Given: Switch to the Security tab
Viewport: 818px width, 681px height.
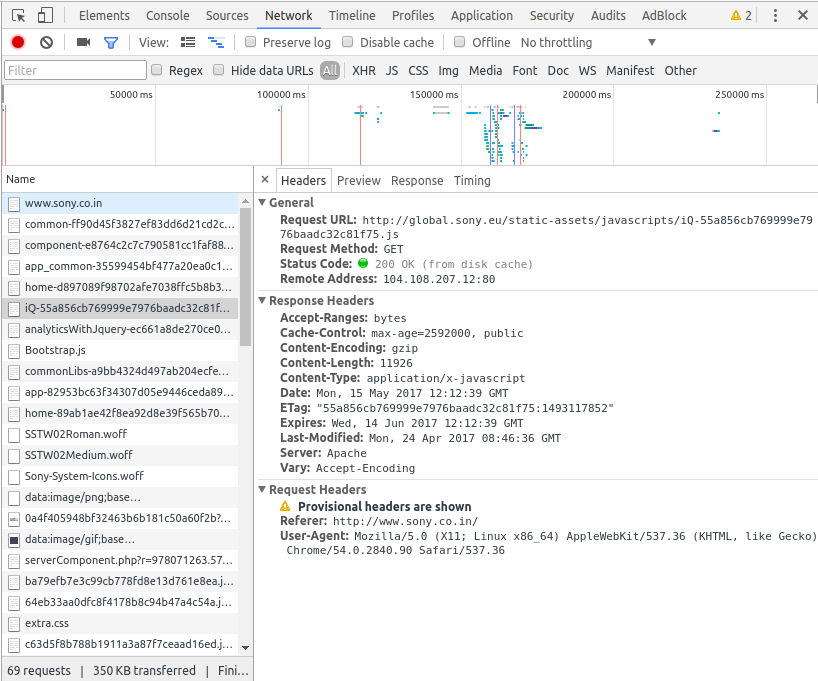Looking at the screenshot, I should click(552, 16).
